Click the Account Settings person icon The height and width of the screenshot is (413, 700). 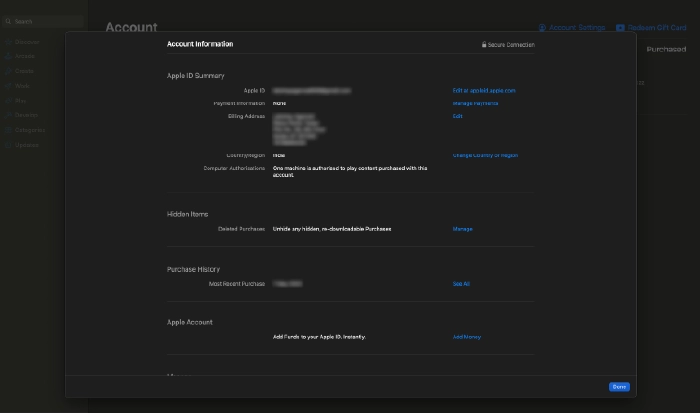[x=542, y=28]
